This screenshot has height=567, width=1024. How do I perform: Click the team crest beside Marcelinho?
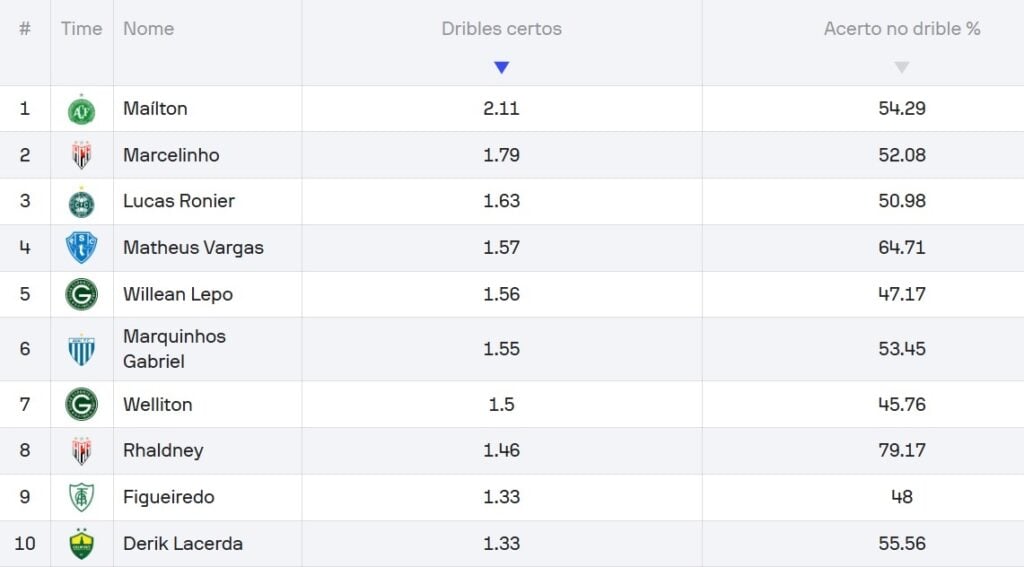82,155
